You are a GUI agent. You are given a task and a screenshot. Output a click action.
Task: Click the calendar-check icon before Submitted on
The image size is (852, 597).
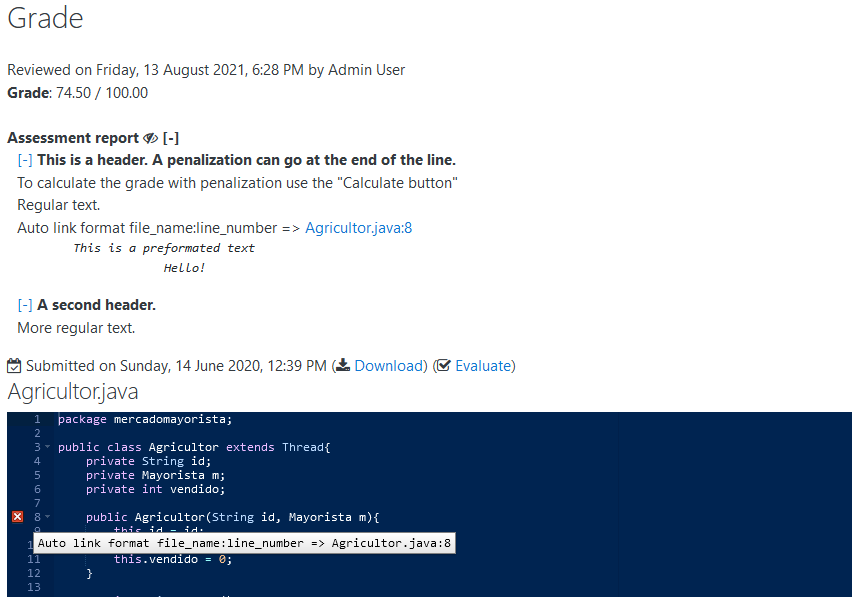click(14, 366)
